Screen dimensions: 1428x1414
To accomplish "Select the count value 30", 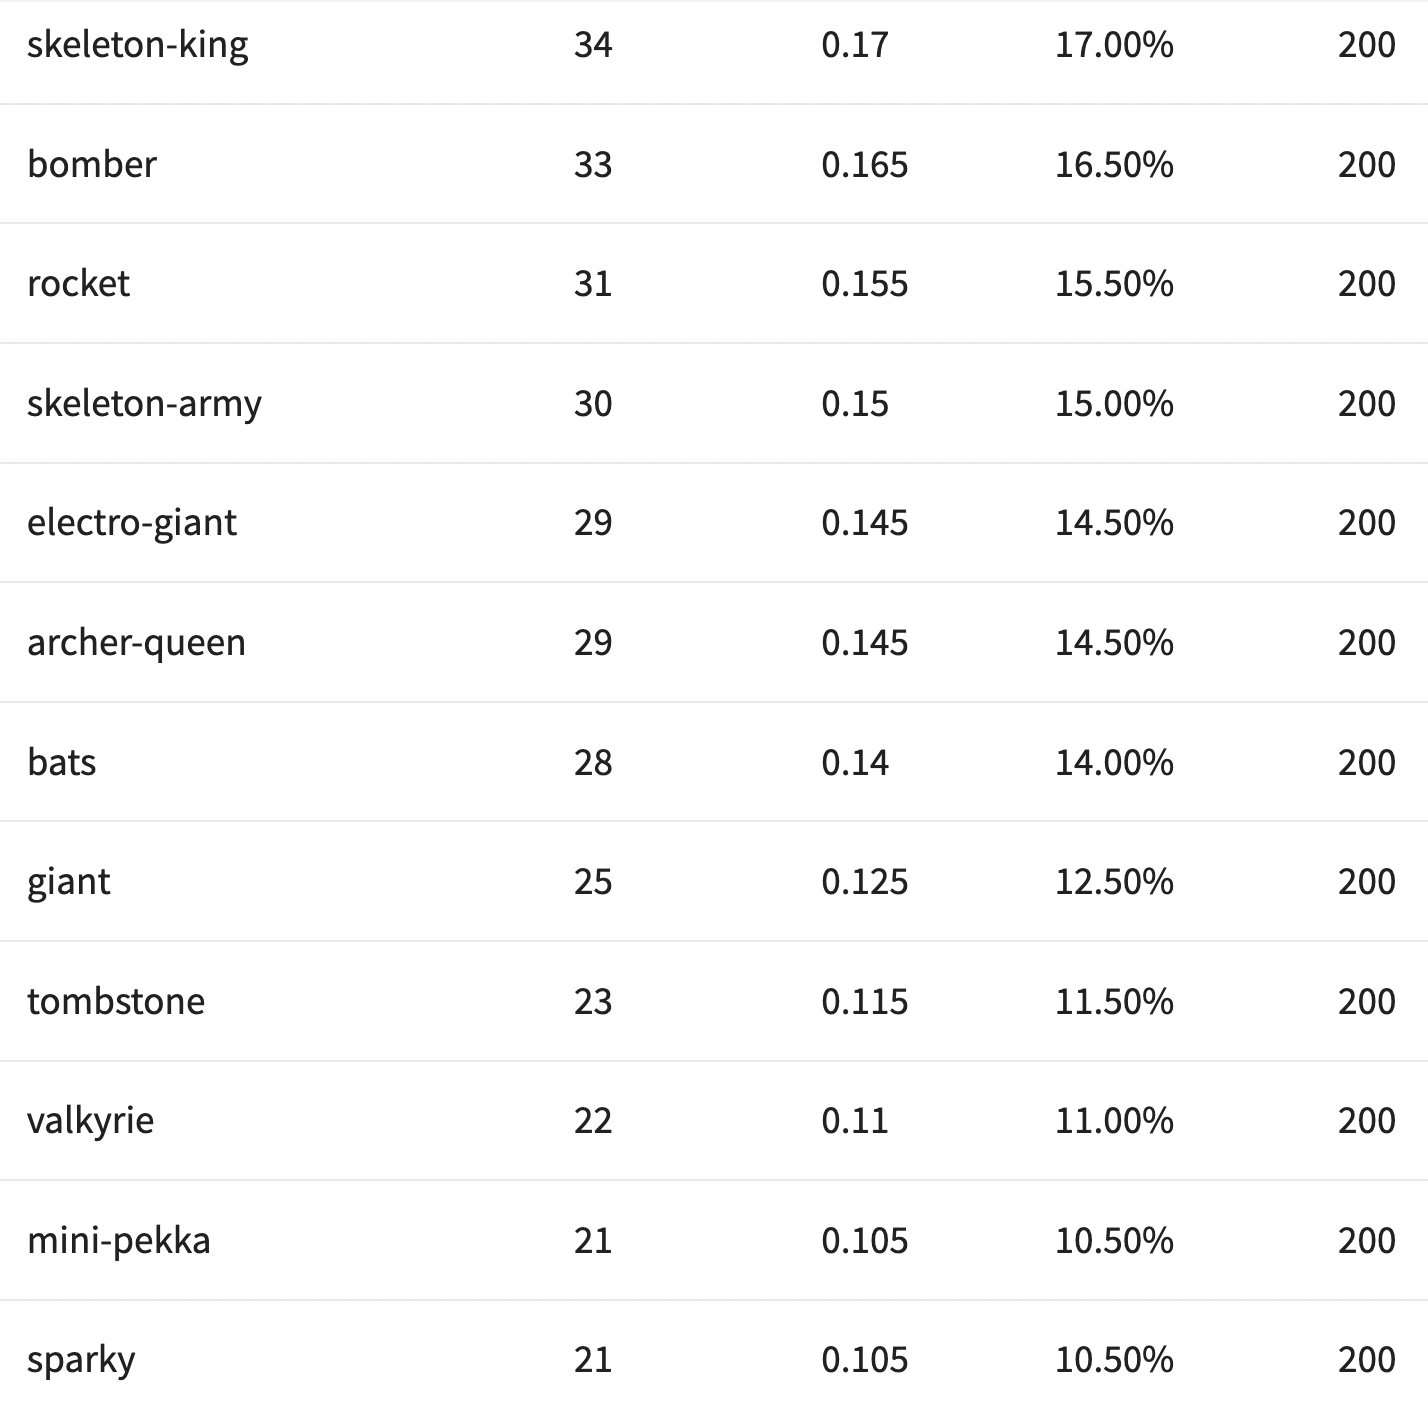I will [593, 404].
